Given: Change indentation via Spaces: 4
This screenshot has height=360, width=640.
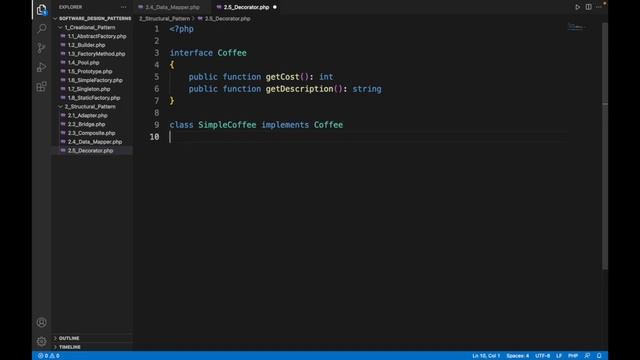Looking at the screenshot, I should [x=518, y=356].
